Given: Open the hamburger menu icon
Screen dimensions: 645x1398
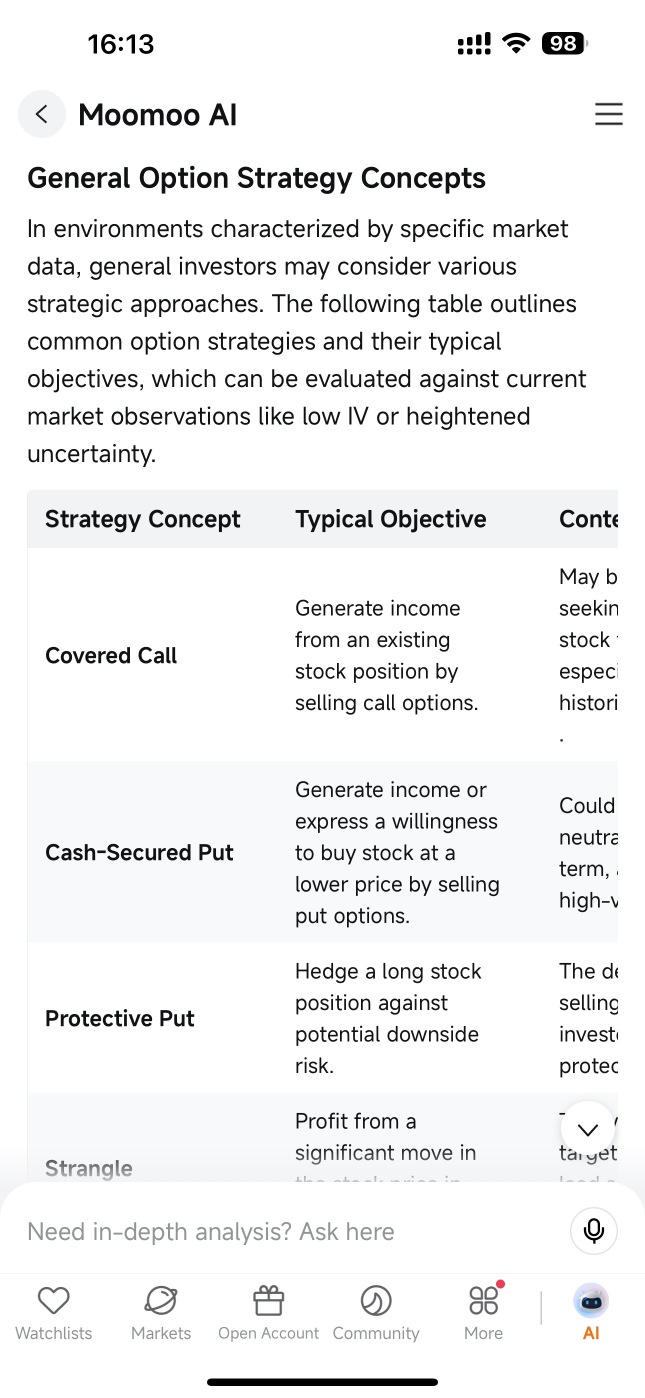Looking at the screenshot, I should point(608,114).
